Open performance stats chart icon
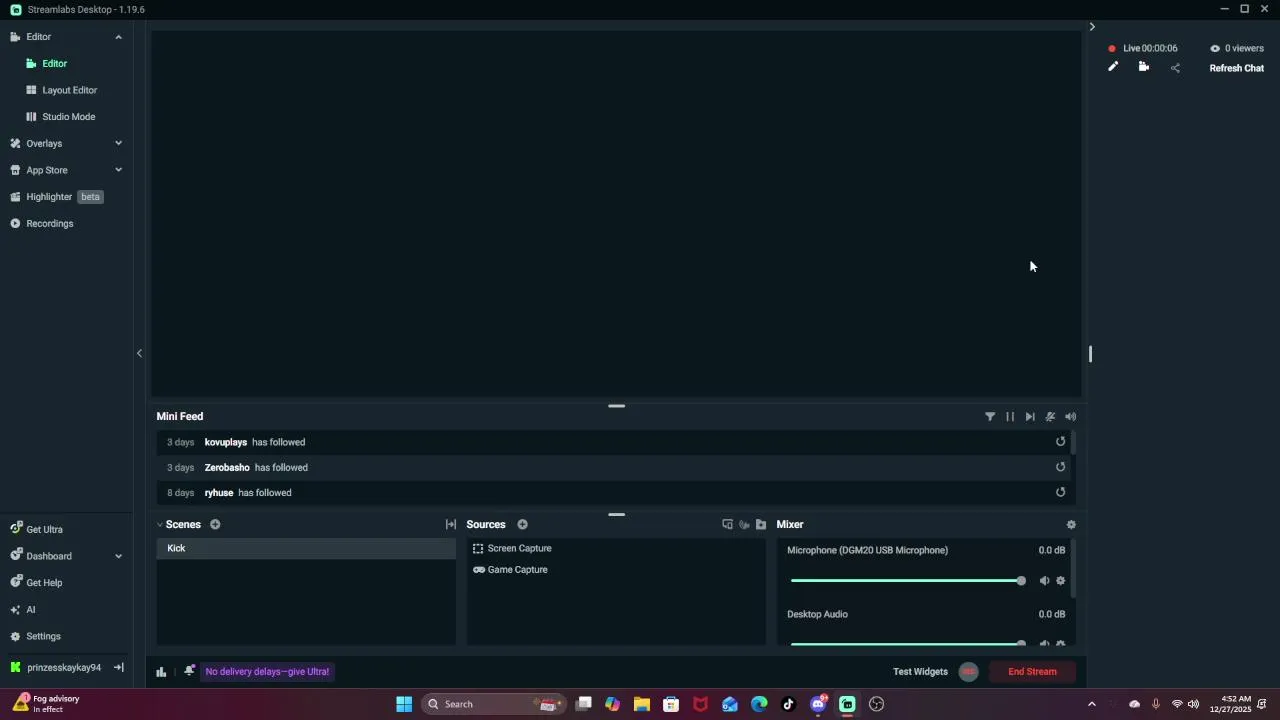1280x720 pixels. pos(161,672)
